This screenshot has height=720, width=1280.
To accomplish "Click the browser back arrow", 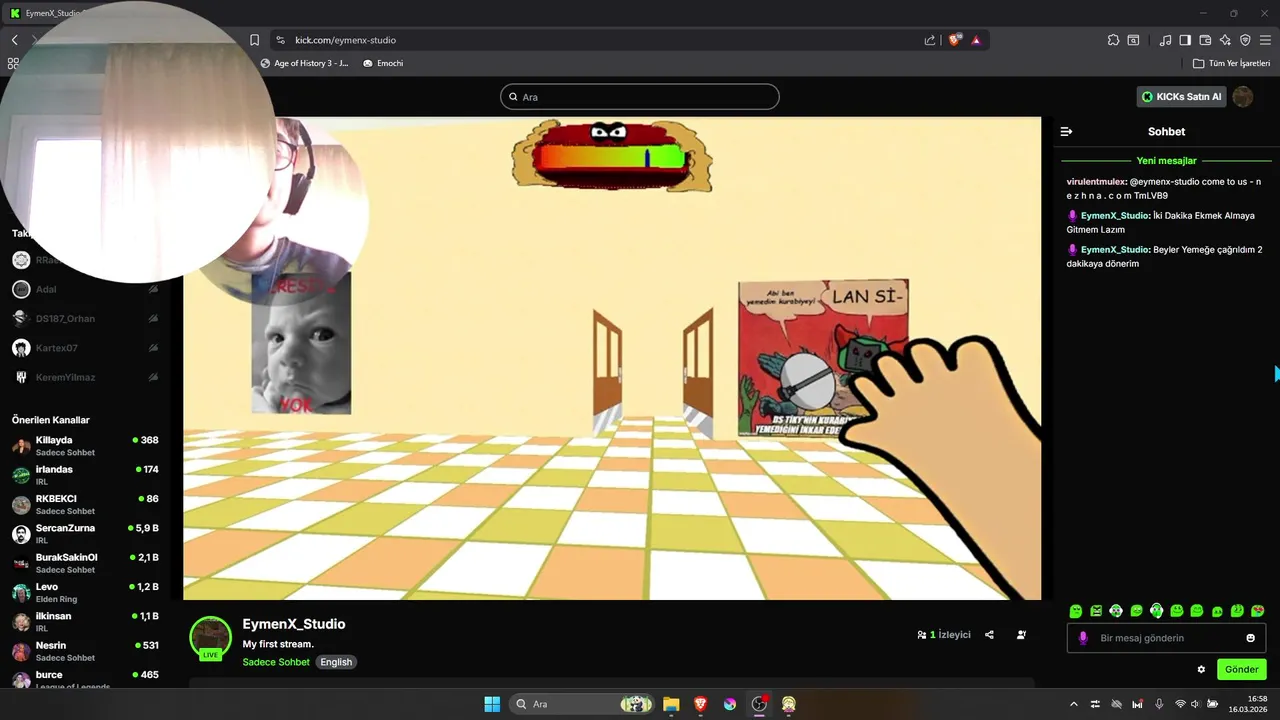I will coord(14,40).
